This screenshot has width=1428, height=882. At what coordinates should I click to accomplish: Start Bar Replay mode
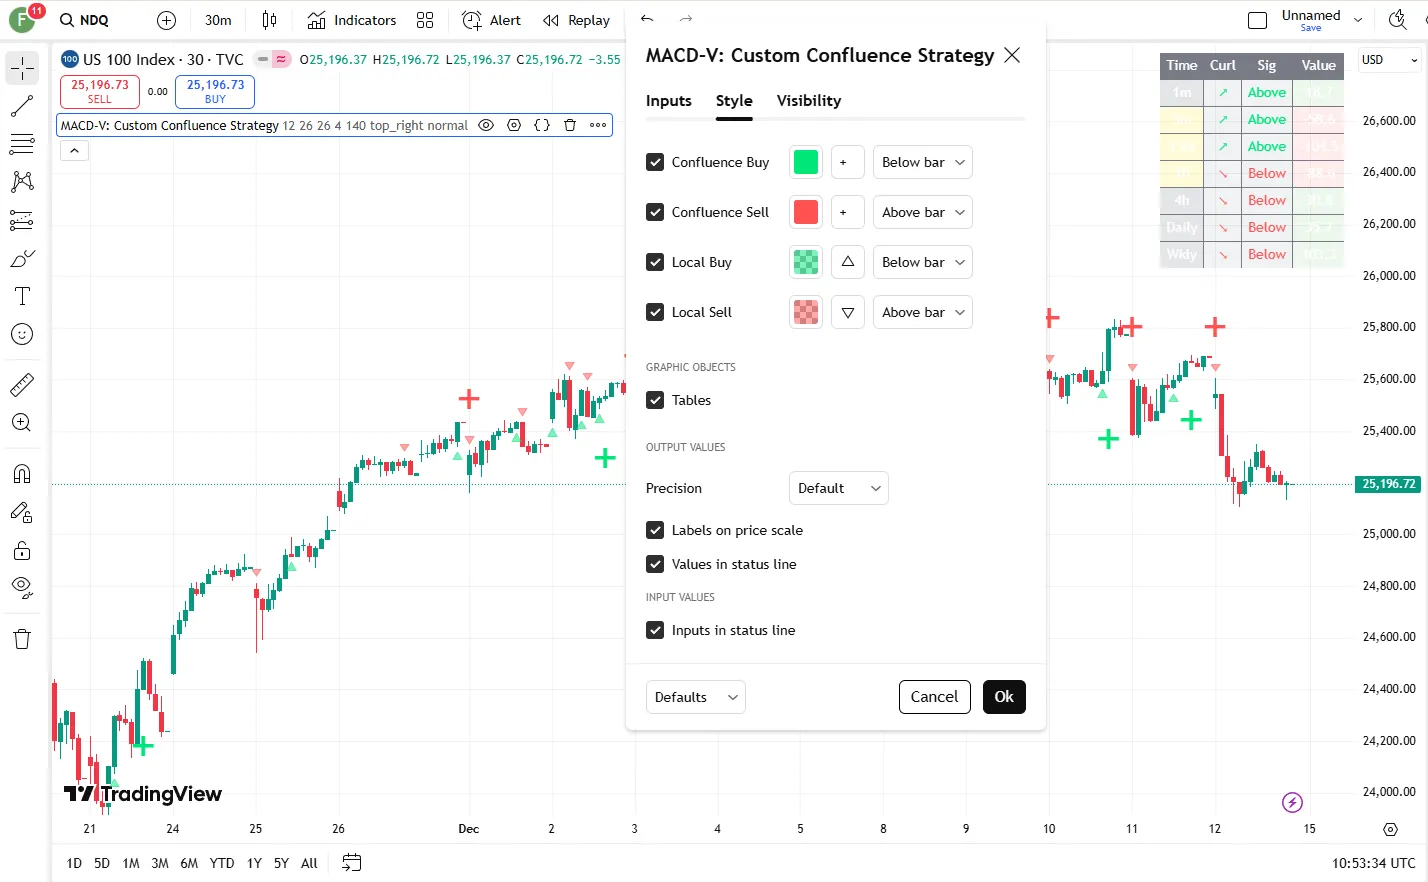576,20
